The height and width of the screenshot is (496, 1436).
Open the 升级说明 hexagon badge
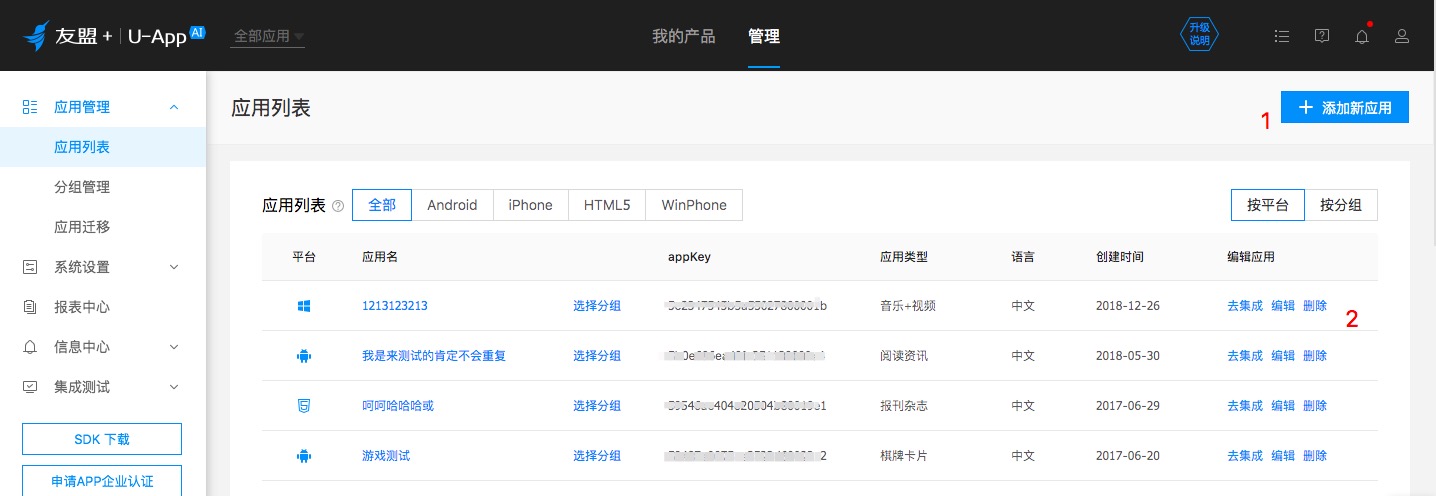click(1199, 36)
